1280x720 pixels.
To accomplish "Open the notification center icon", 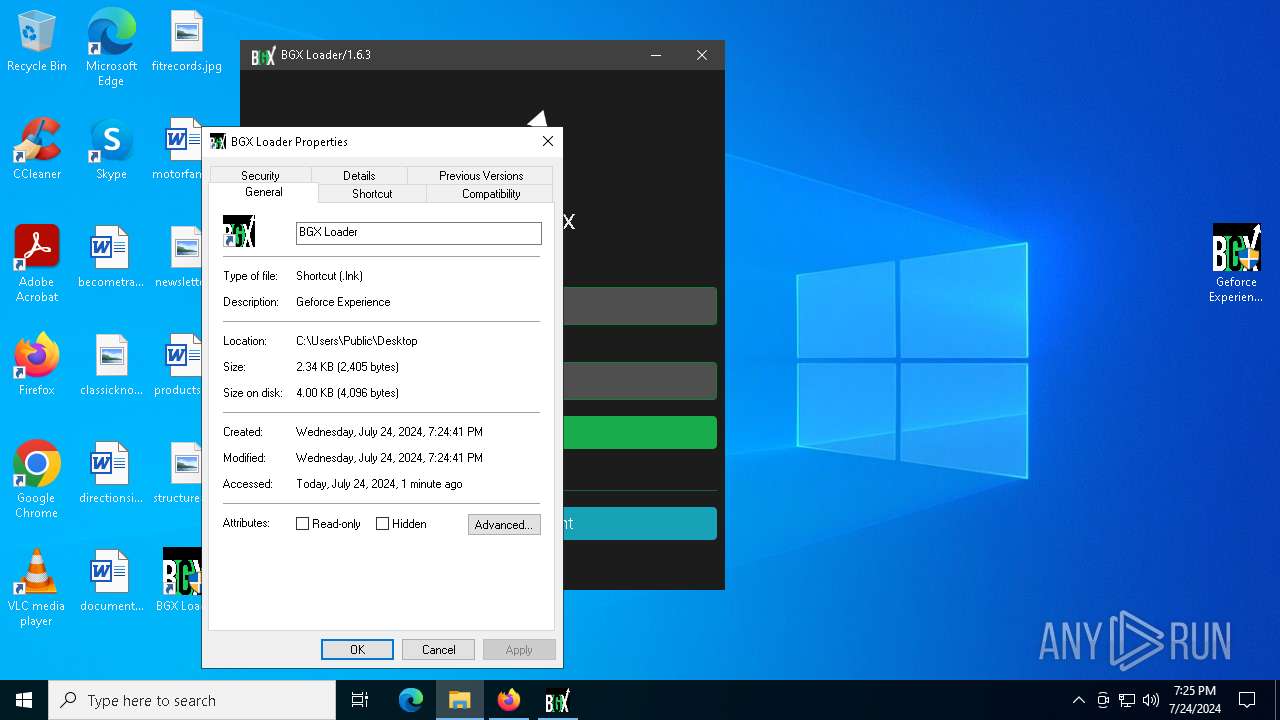I will tap(1247, 700).
